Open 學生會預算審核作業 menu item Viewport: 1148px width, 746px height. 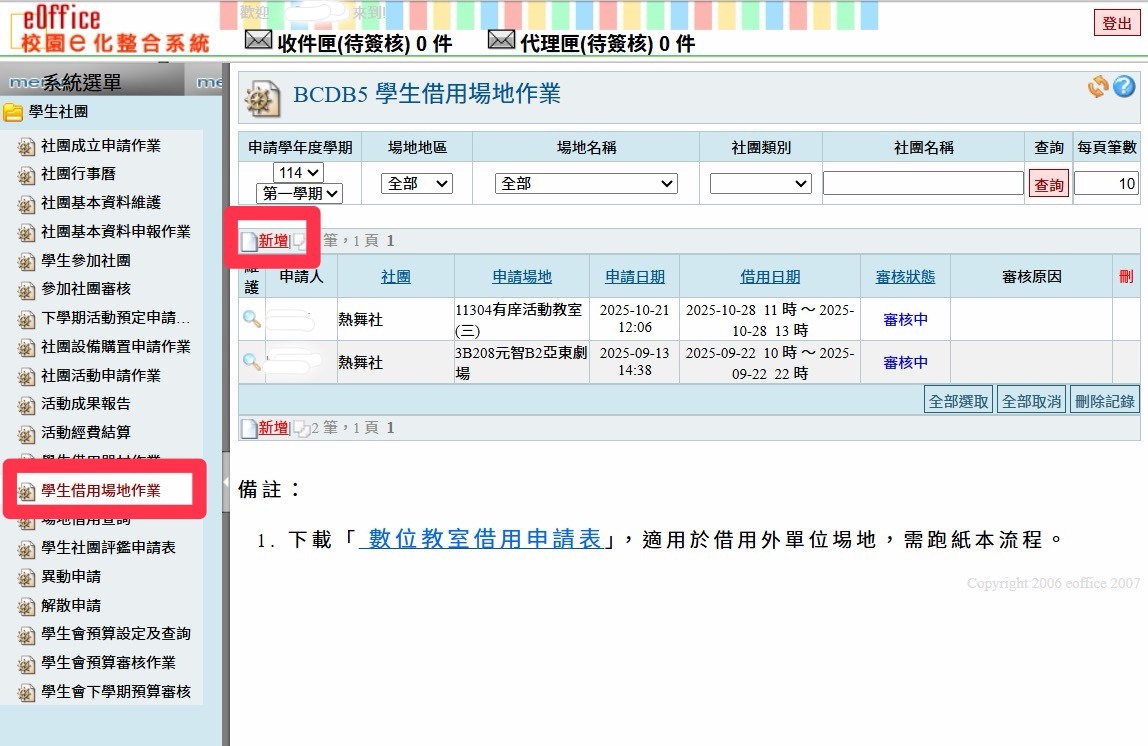pyautogui.click(x=108, y=663)
